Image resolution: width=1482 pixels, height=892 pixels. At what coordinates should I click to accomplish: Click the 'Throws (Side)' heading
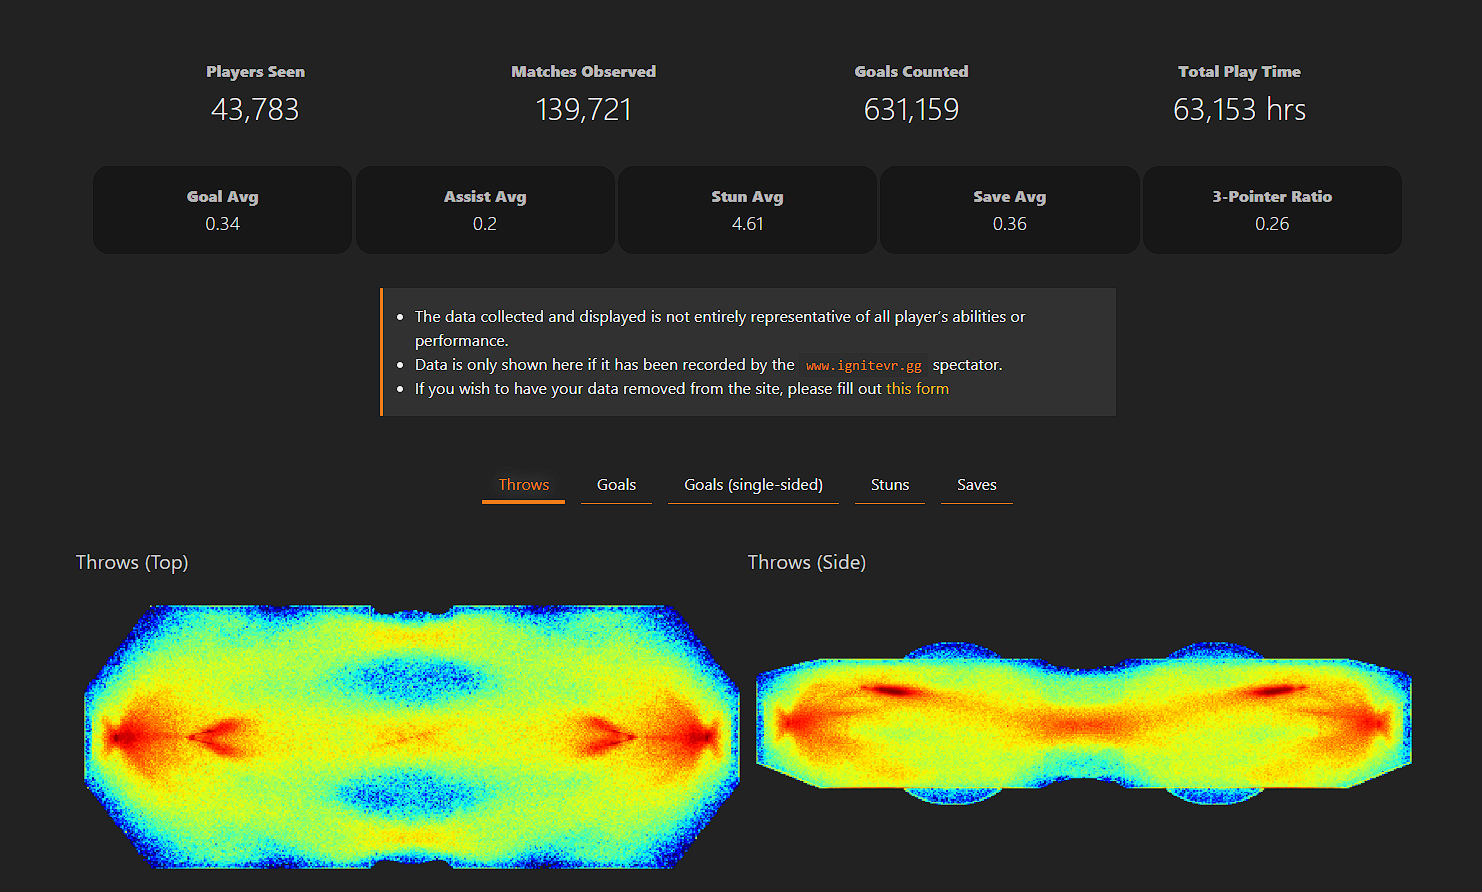[806, 562]
